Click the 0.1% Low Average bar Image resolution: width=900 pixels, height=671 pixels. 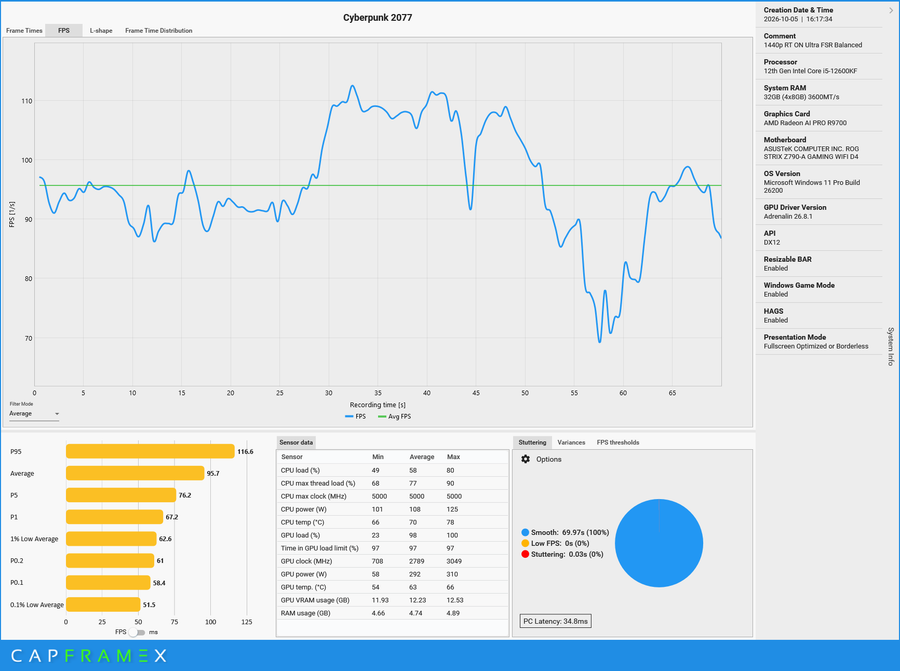tap(103, 604)
